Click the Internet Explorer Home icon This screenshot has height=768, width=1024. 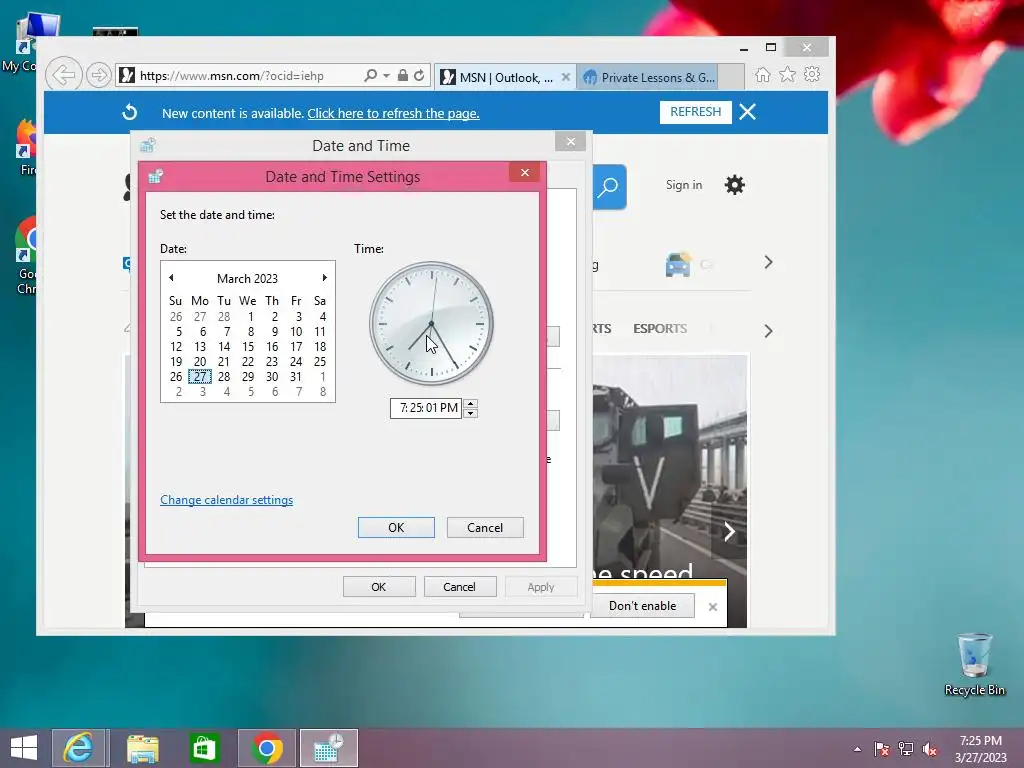pos(763,75)
